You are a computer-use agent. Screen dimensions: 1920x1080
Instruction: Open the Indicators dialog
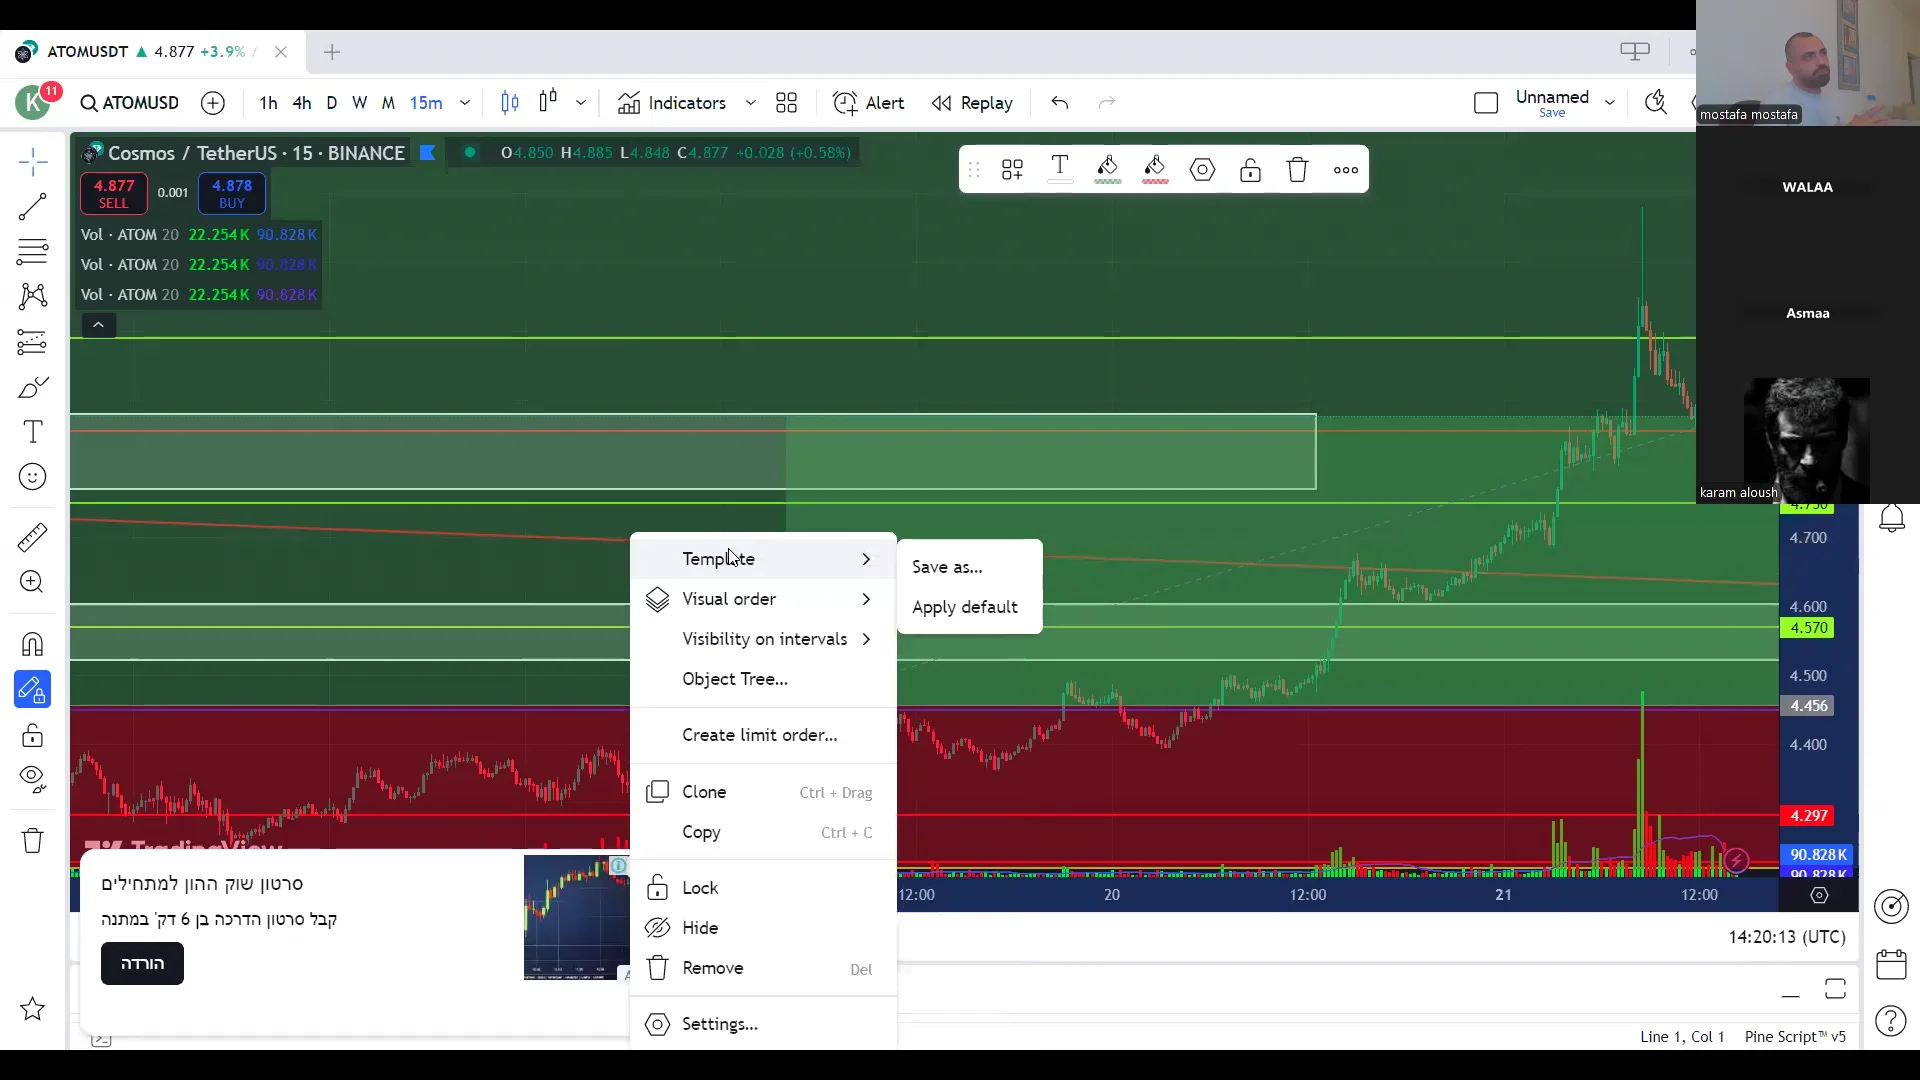coord(672,103)
